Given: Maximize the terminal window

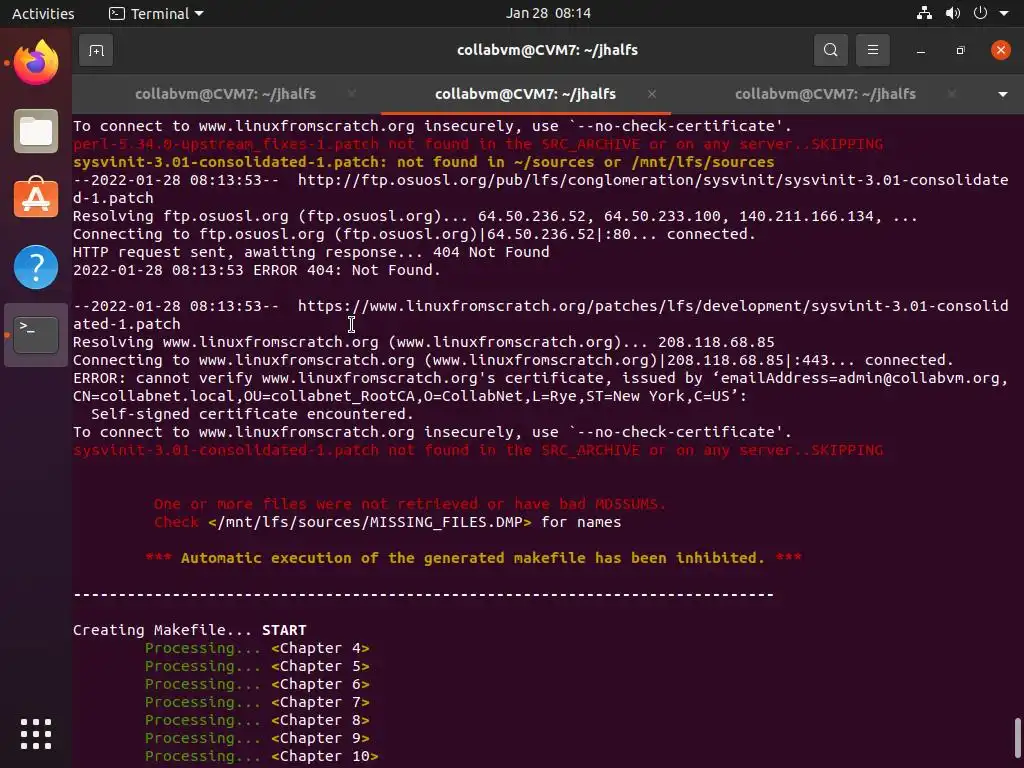Looking at the screenshot, I should click(960, 50).
